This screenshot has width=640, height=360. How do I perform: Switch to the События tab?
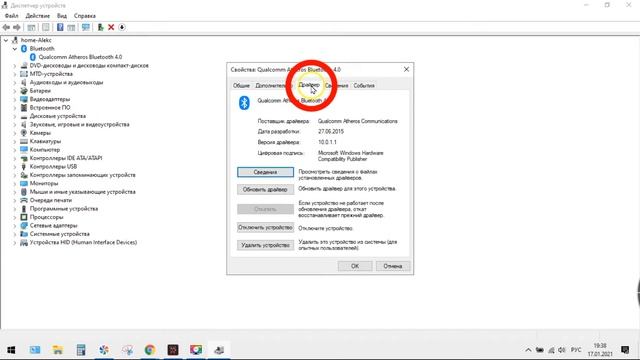click(364, 85)
